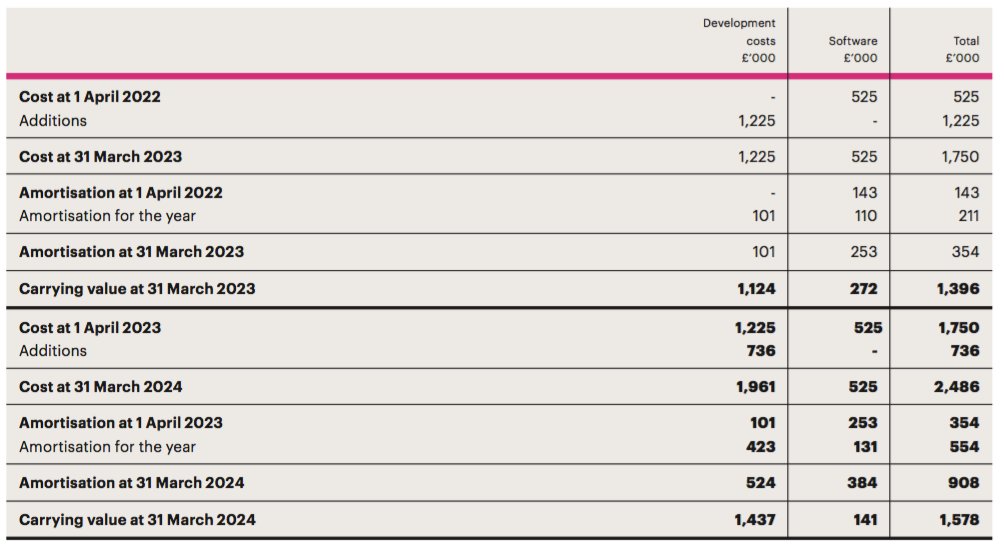The height and width of the screenshot is (554, 1004).
Task: Select the 423 development amortisation for the year
Action: 761,446
